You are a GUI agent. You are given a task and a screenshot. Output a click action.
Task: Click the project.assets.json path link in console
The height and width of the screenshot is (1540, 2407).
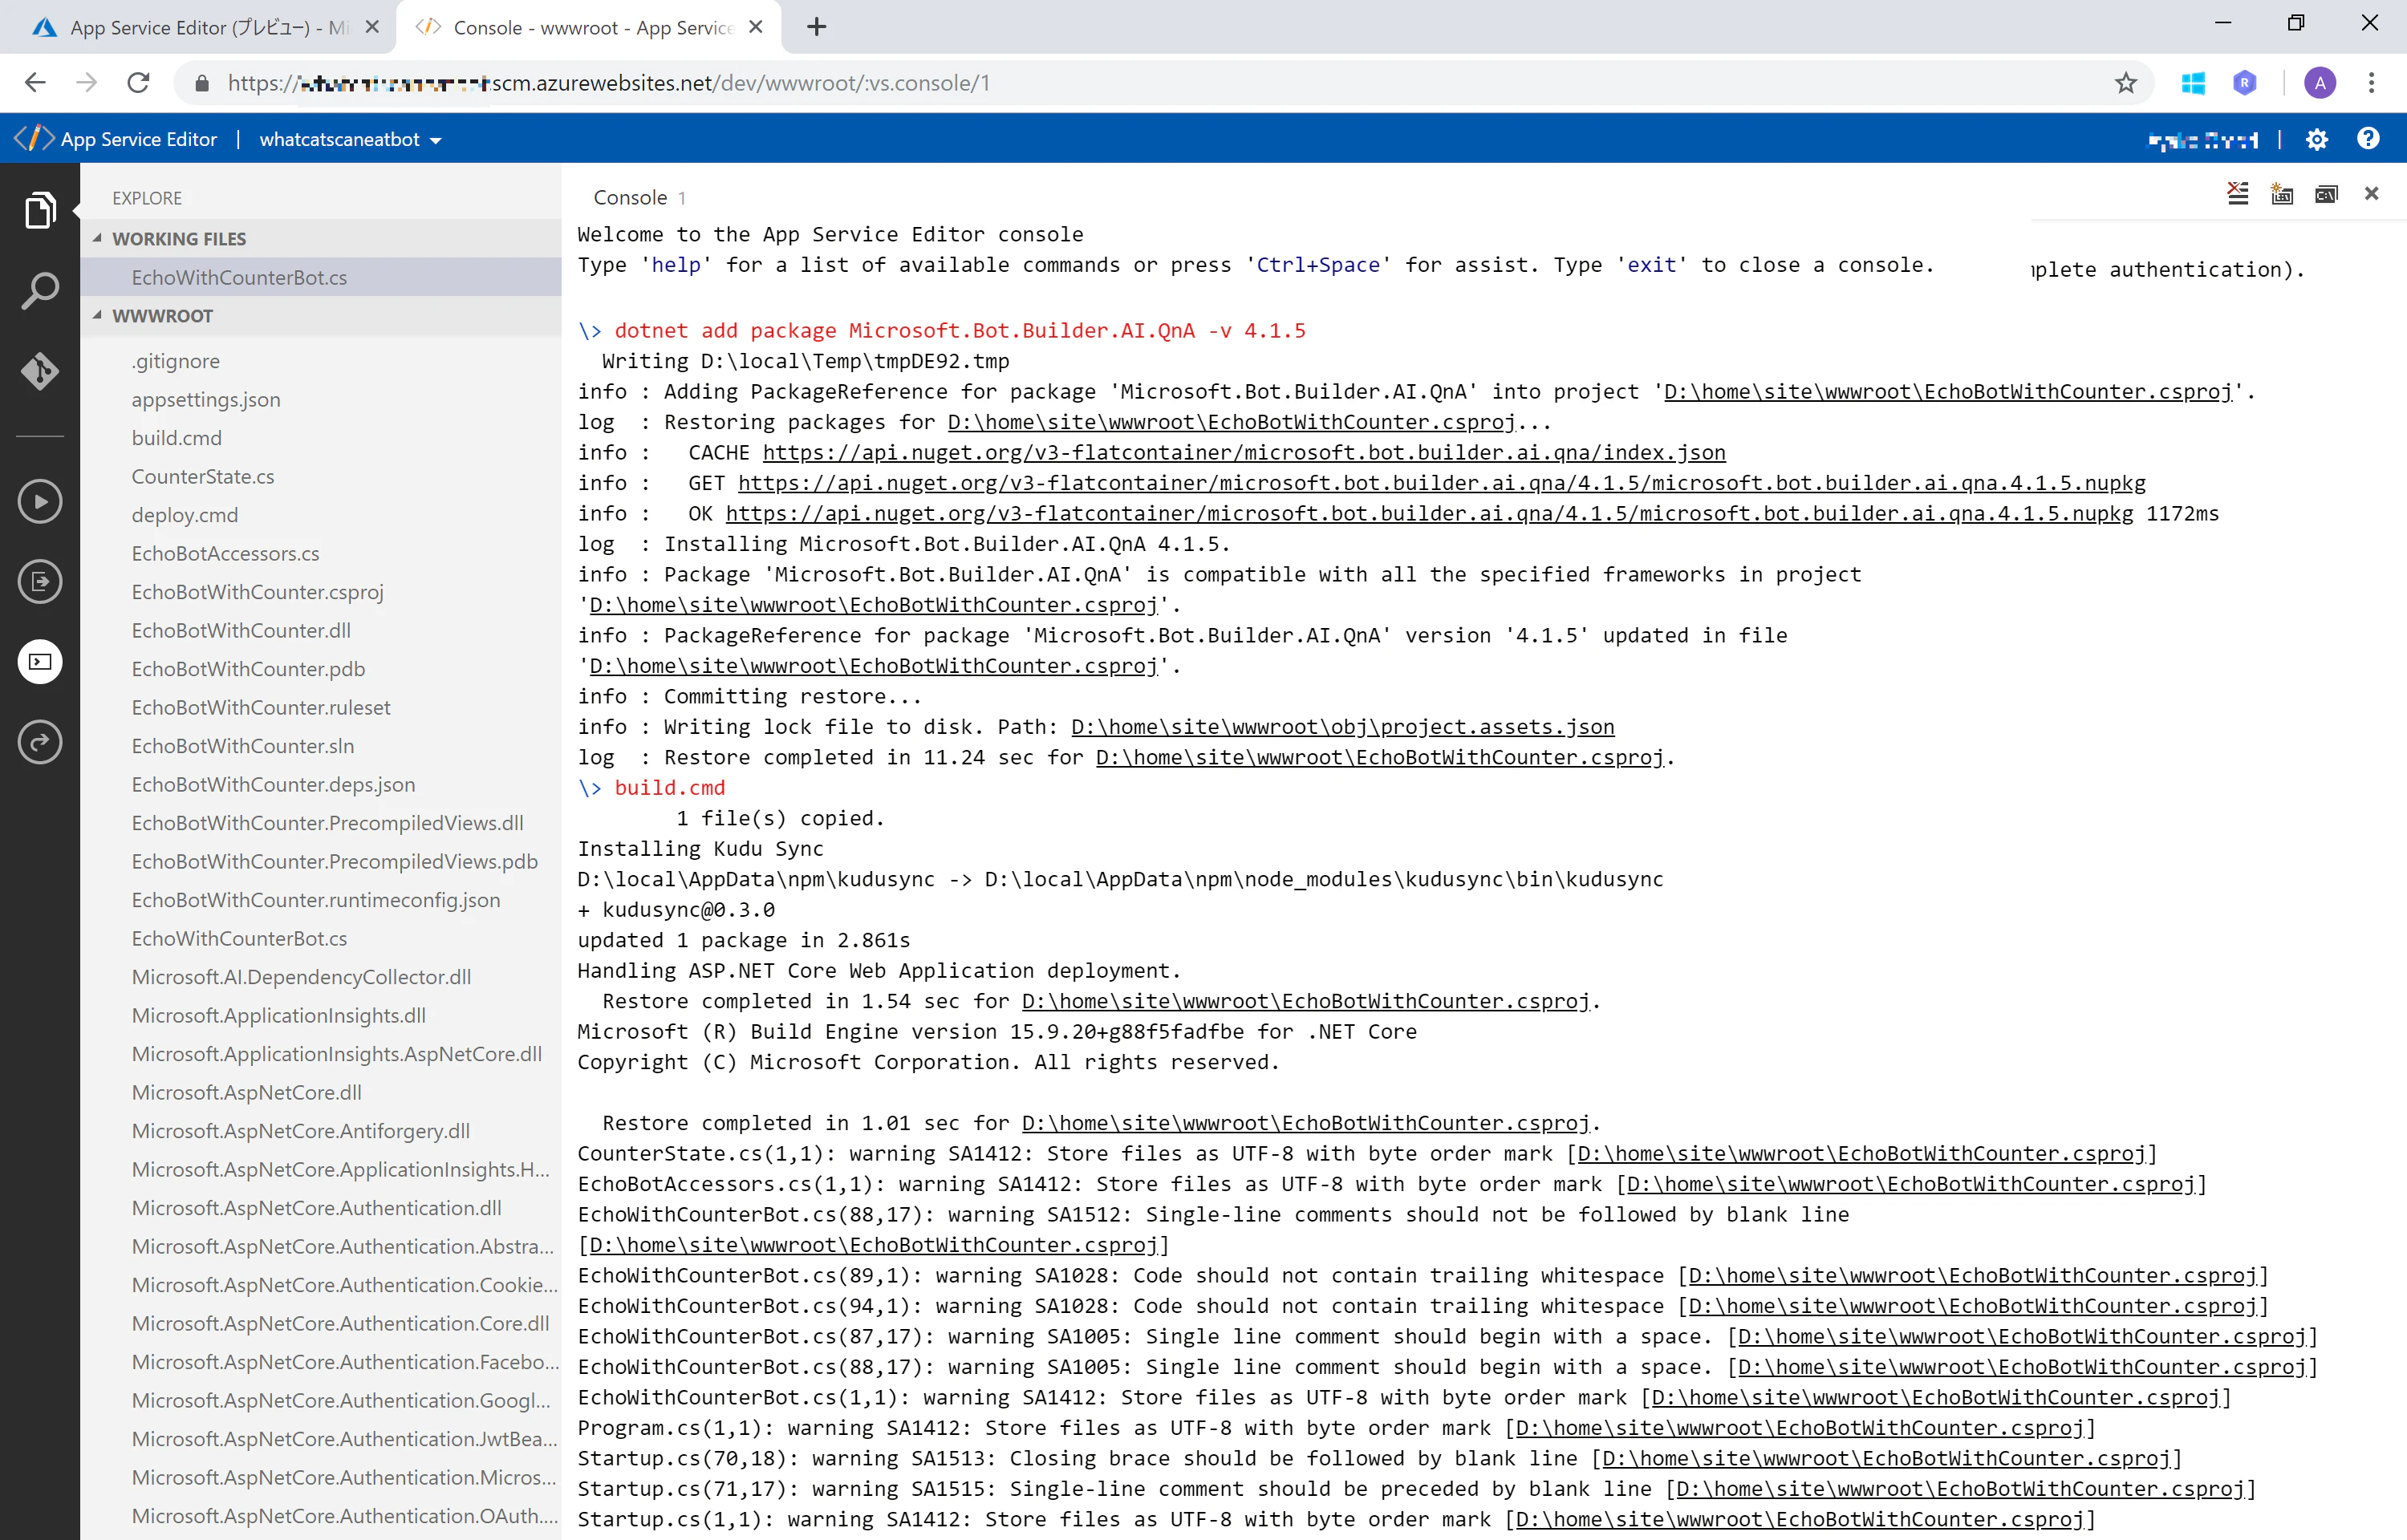pos(1342,727)
